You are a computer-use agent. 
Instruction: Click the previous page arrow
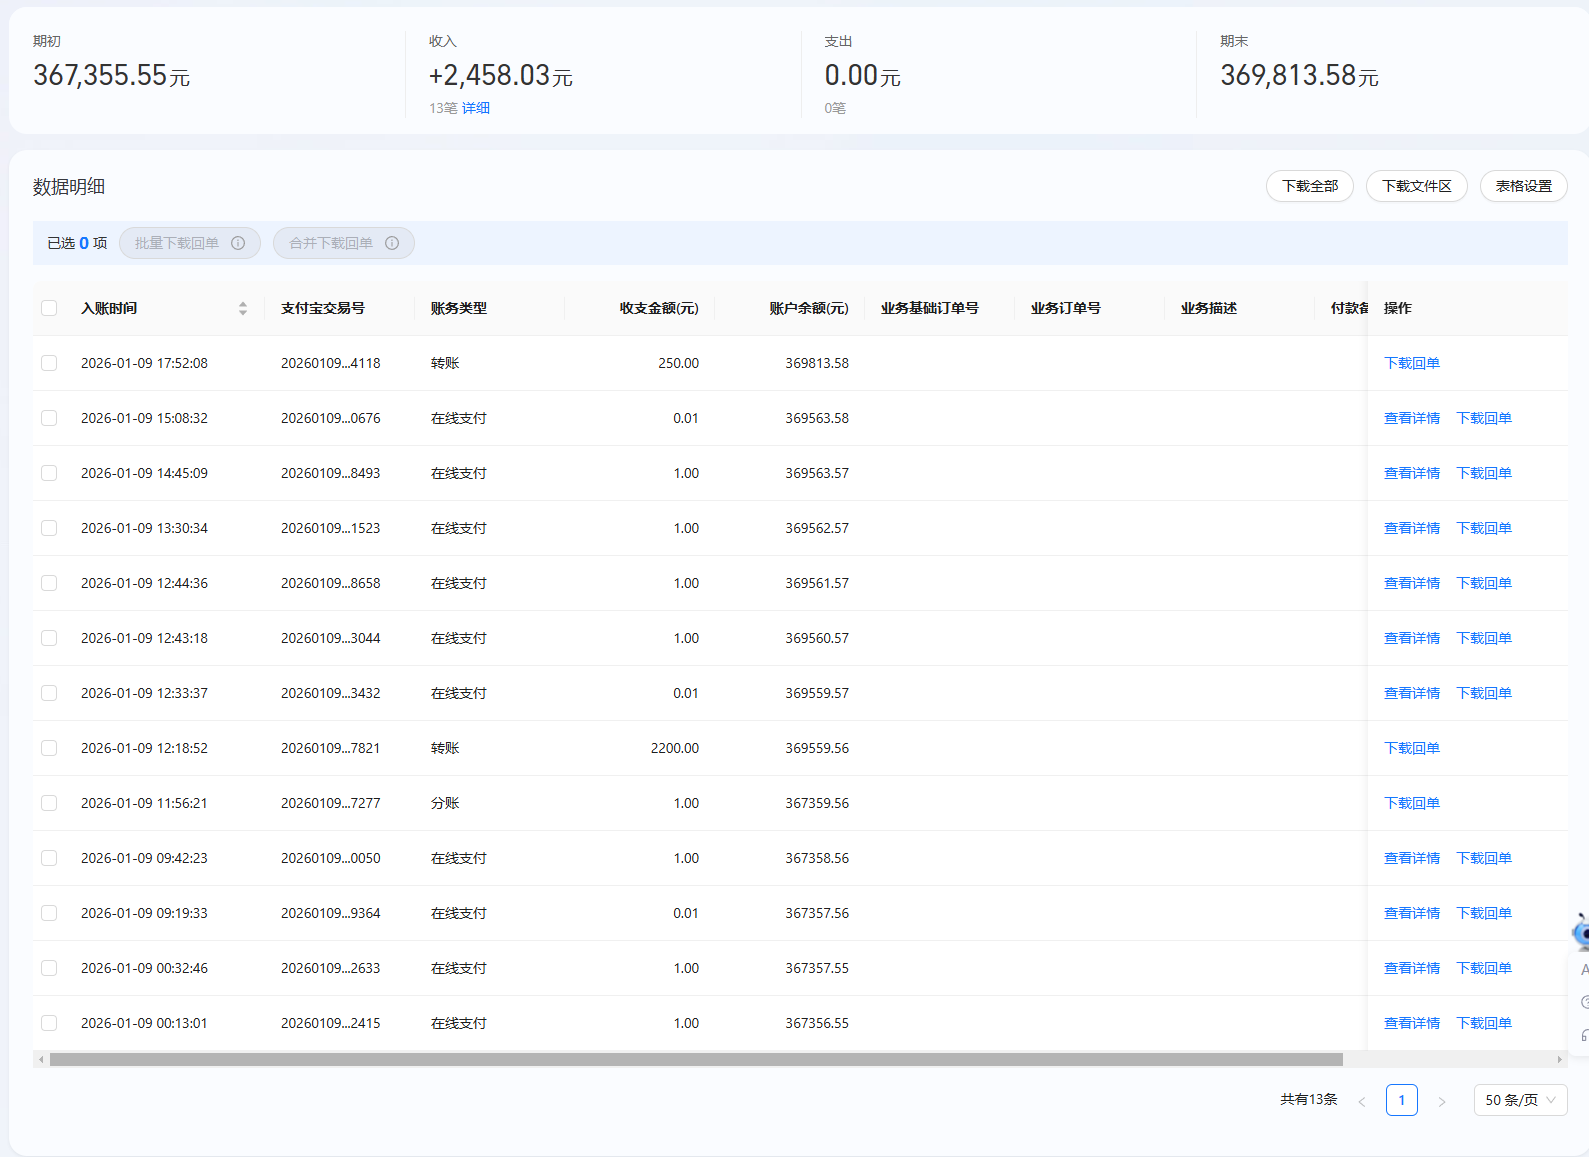click(1361, 1101)
